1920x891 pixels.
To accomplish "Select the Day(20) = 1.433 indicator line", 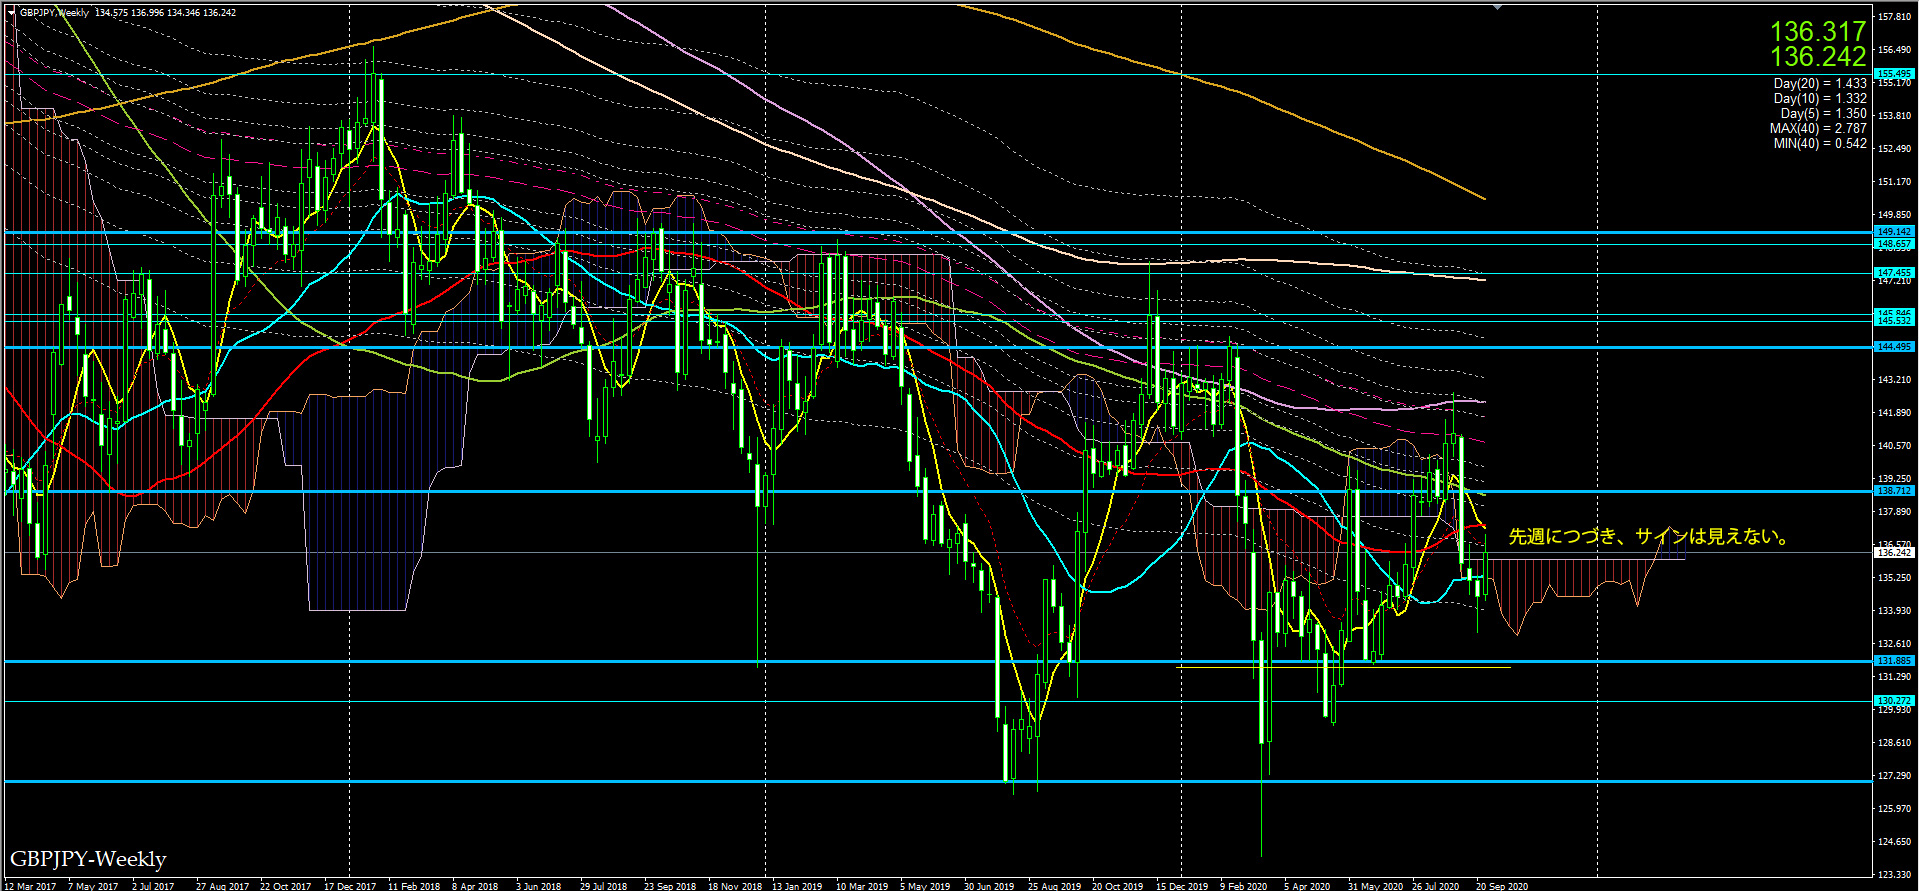I will (1820, 84).
